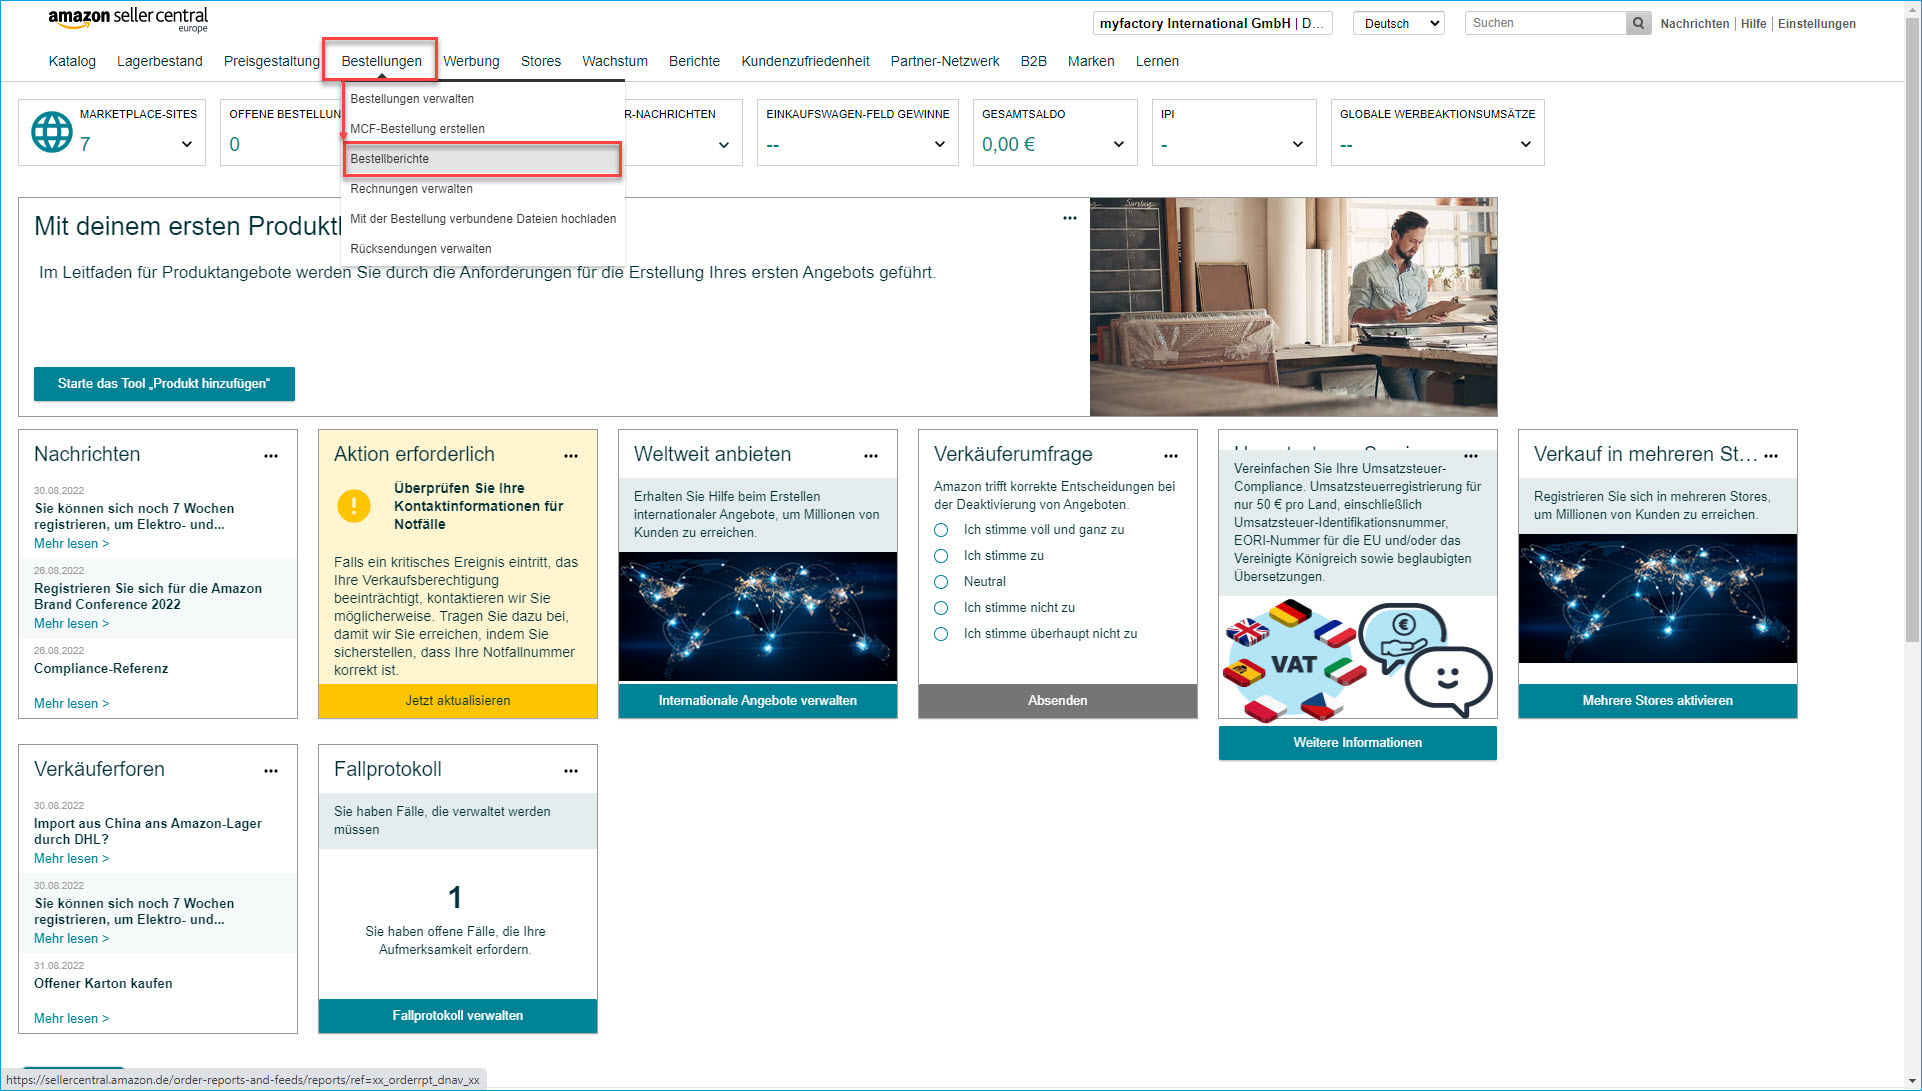Select 'Ich stimme überhaupt nicht zu' radio

tap(941, 634)
